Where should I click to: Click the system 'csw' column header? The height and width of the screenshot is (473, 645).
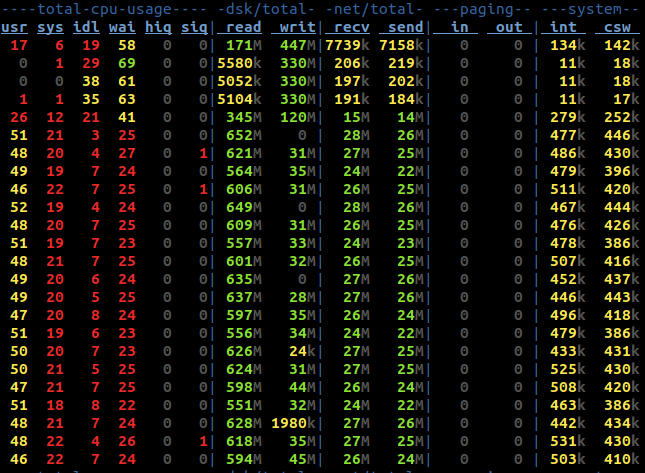[x=617, y=27]
